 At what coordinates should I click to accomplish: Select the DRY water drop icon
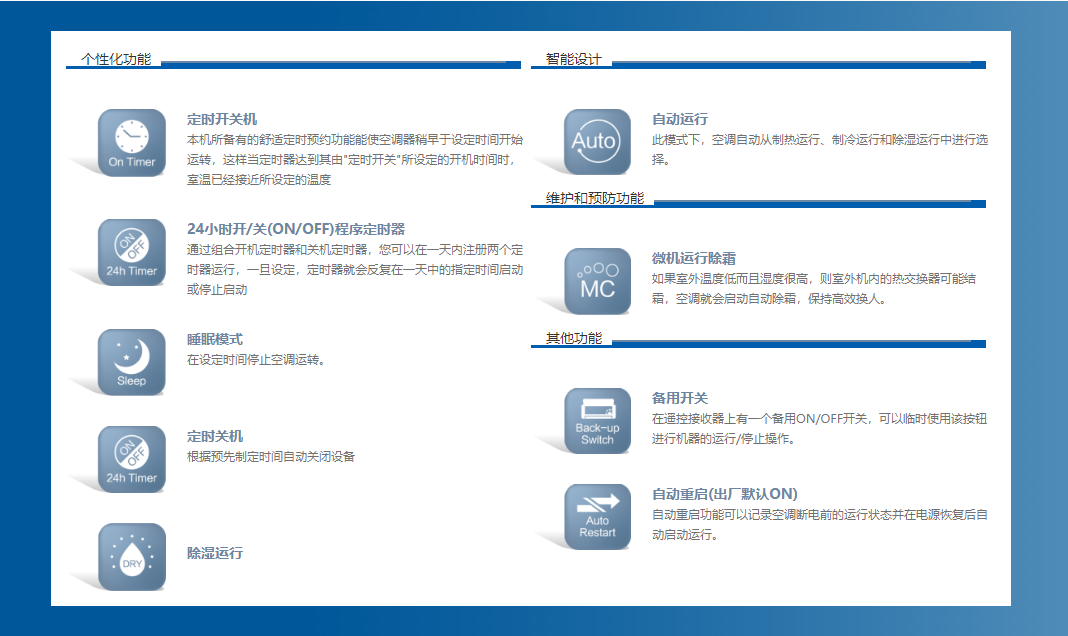[x=131, y=557]
